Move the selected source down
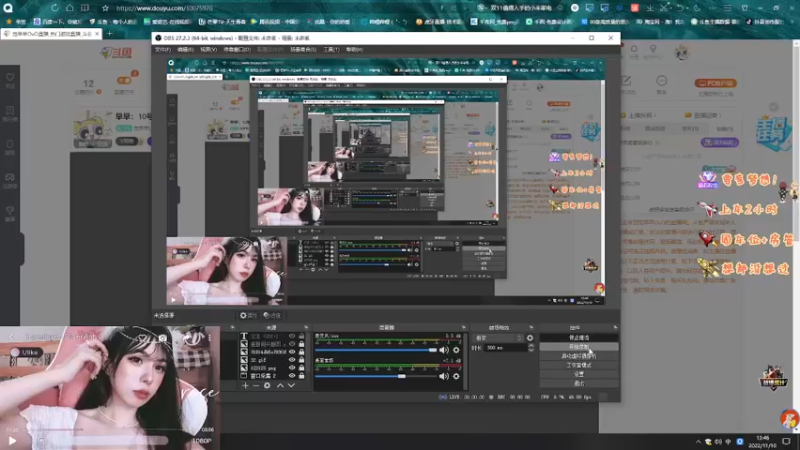 click(x=291, y=386)
